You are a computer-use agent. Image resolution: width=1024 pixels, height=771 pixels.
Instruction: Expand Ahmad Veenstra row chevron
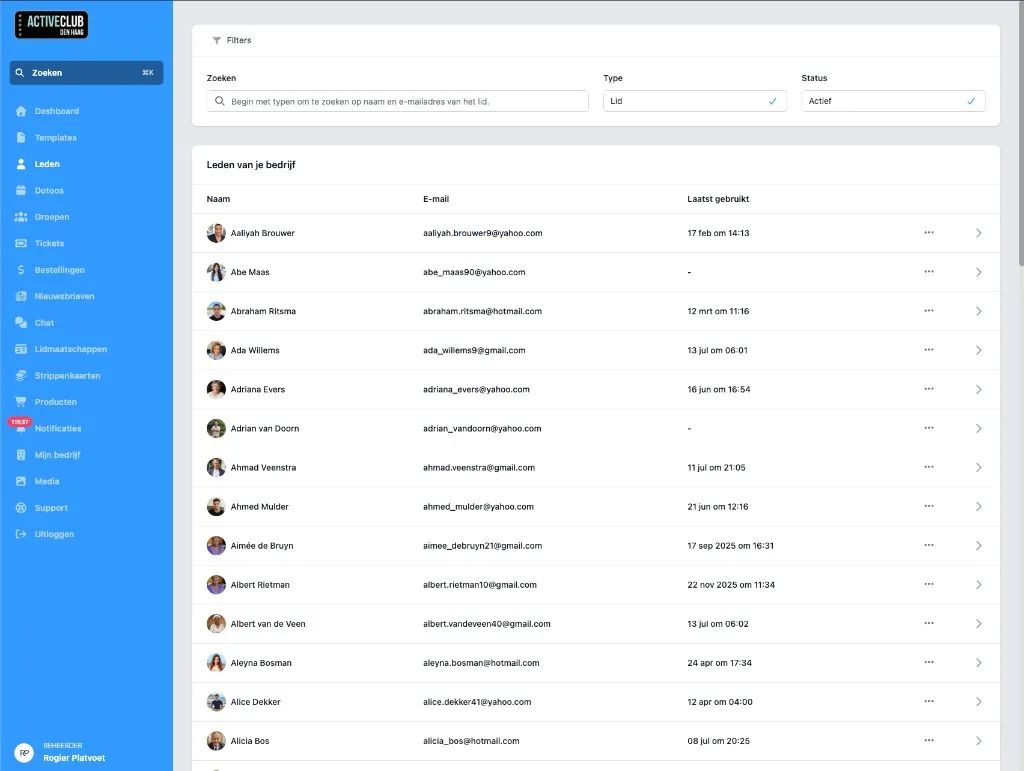click(x=978, y=467)
